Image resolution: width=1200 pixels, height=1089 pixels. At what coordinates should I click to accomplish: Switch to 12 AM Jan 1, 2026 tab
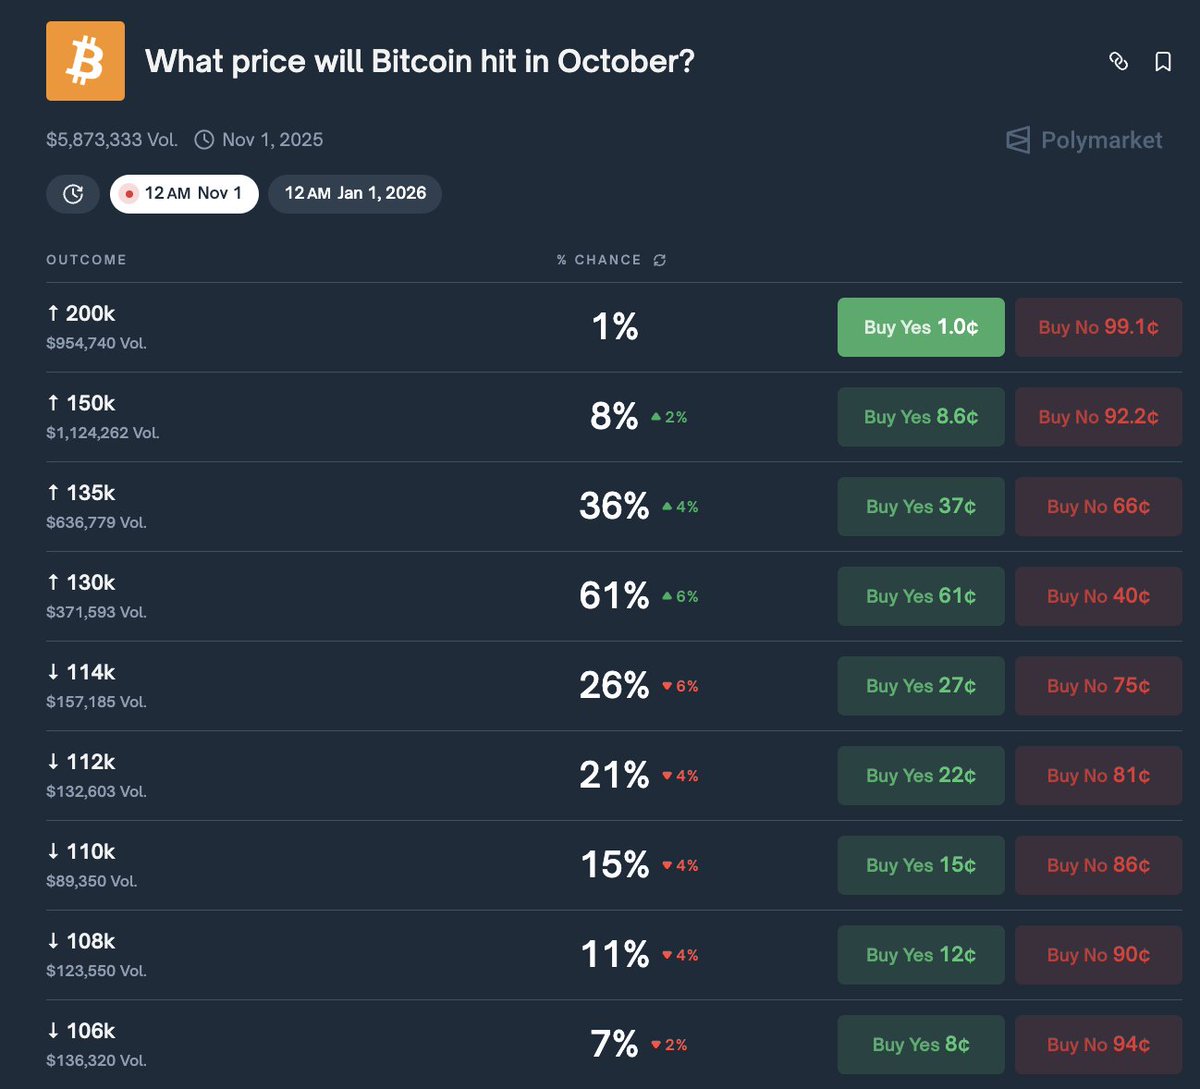(355, 194)
